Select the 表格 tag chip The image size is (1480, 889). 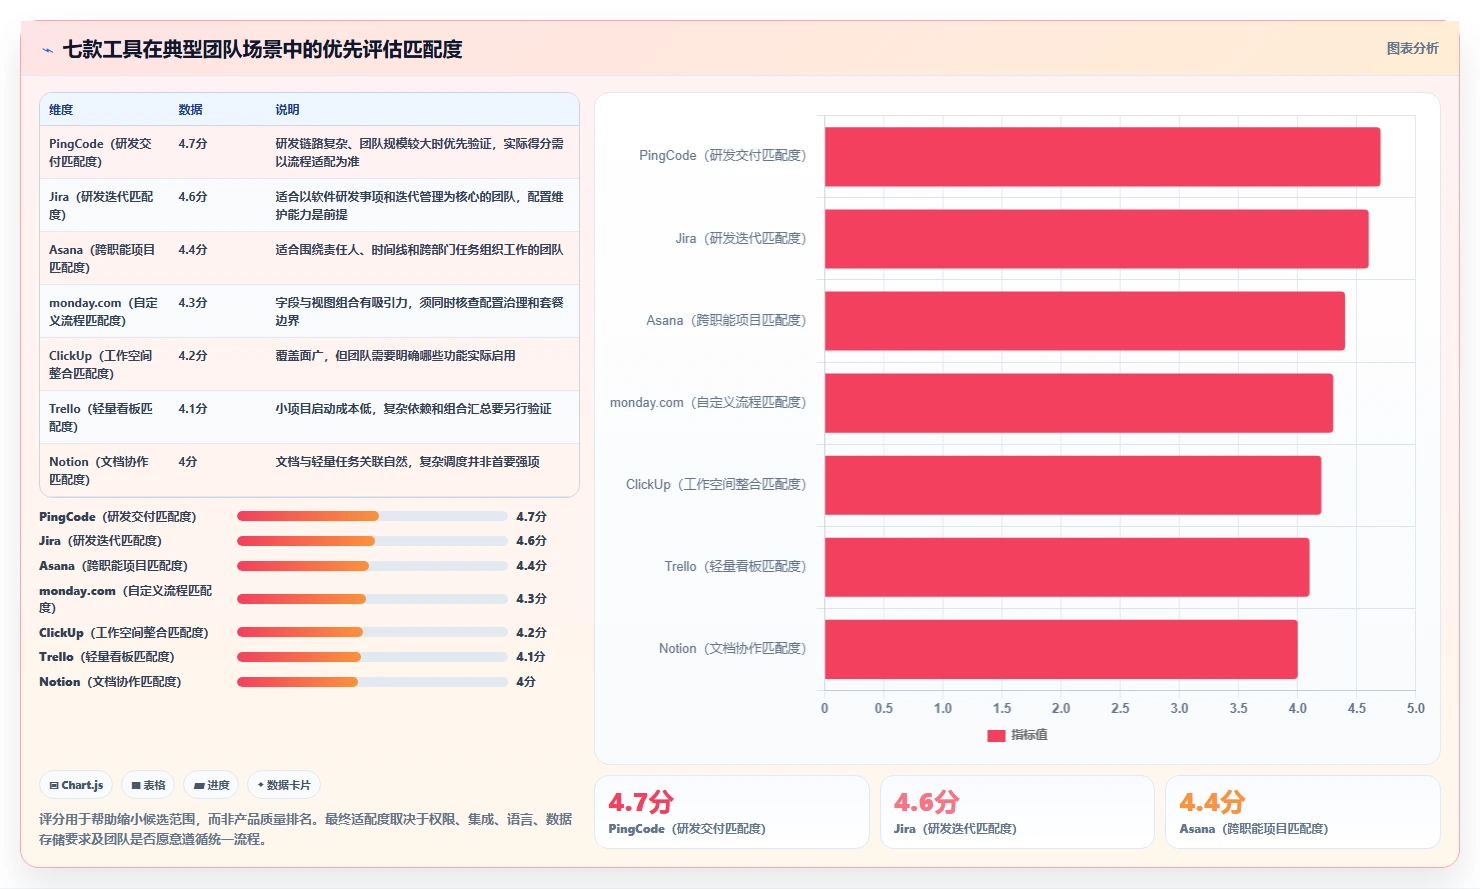click(x=149, y=785)
